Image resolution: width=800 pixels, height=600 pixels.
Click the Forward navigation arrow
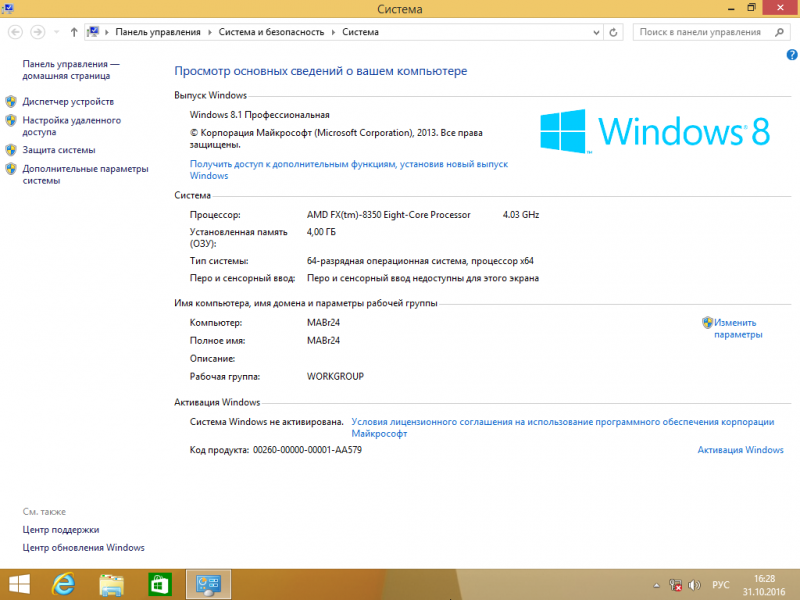[x=37, y=32]
